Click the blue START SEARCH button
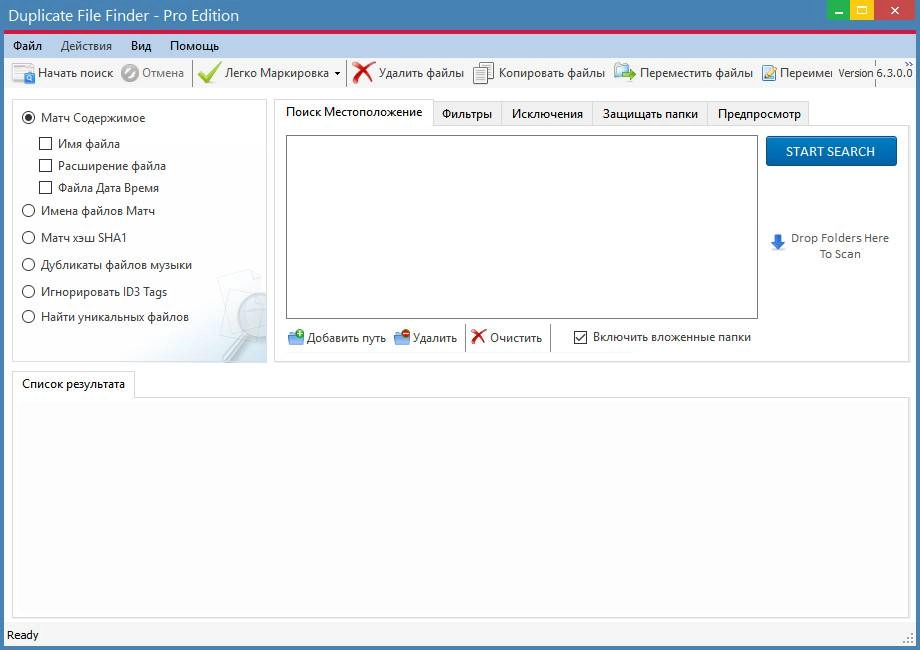The width and height of the screenshot is (920, 650). coord(831,151)
